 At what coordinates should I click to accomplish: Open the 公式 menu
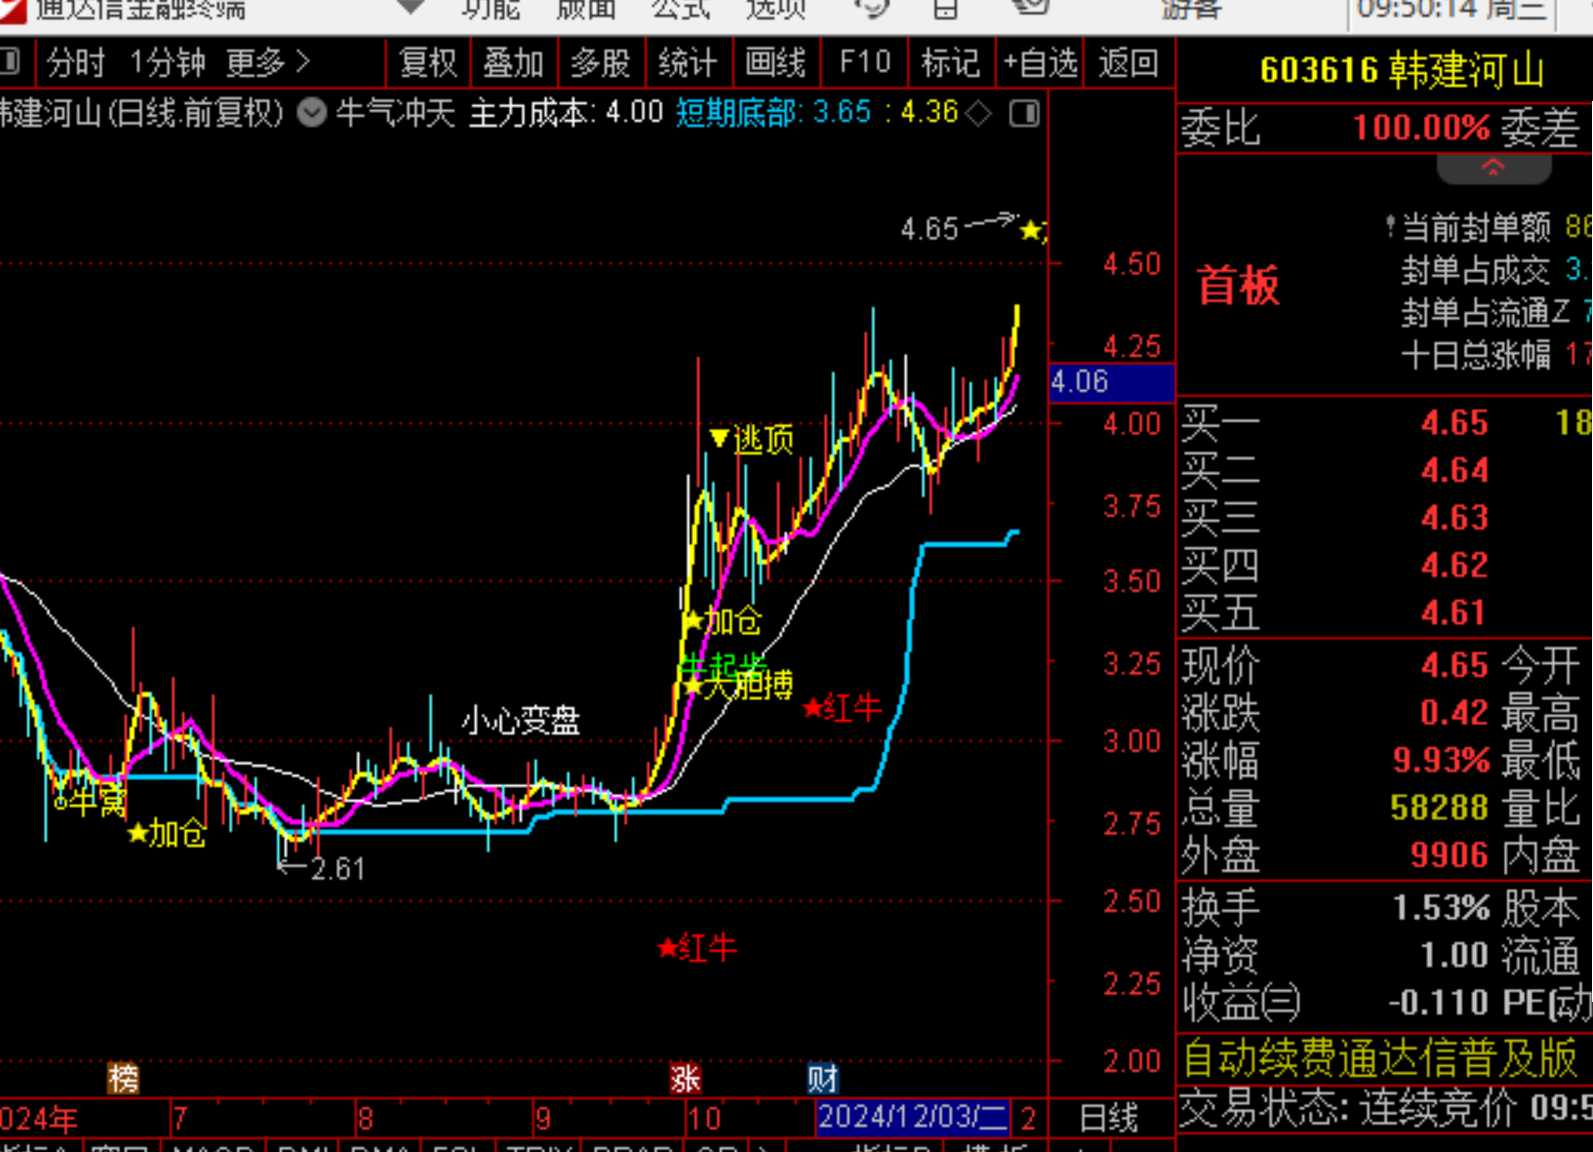click(681, 9)
